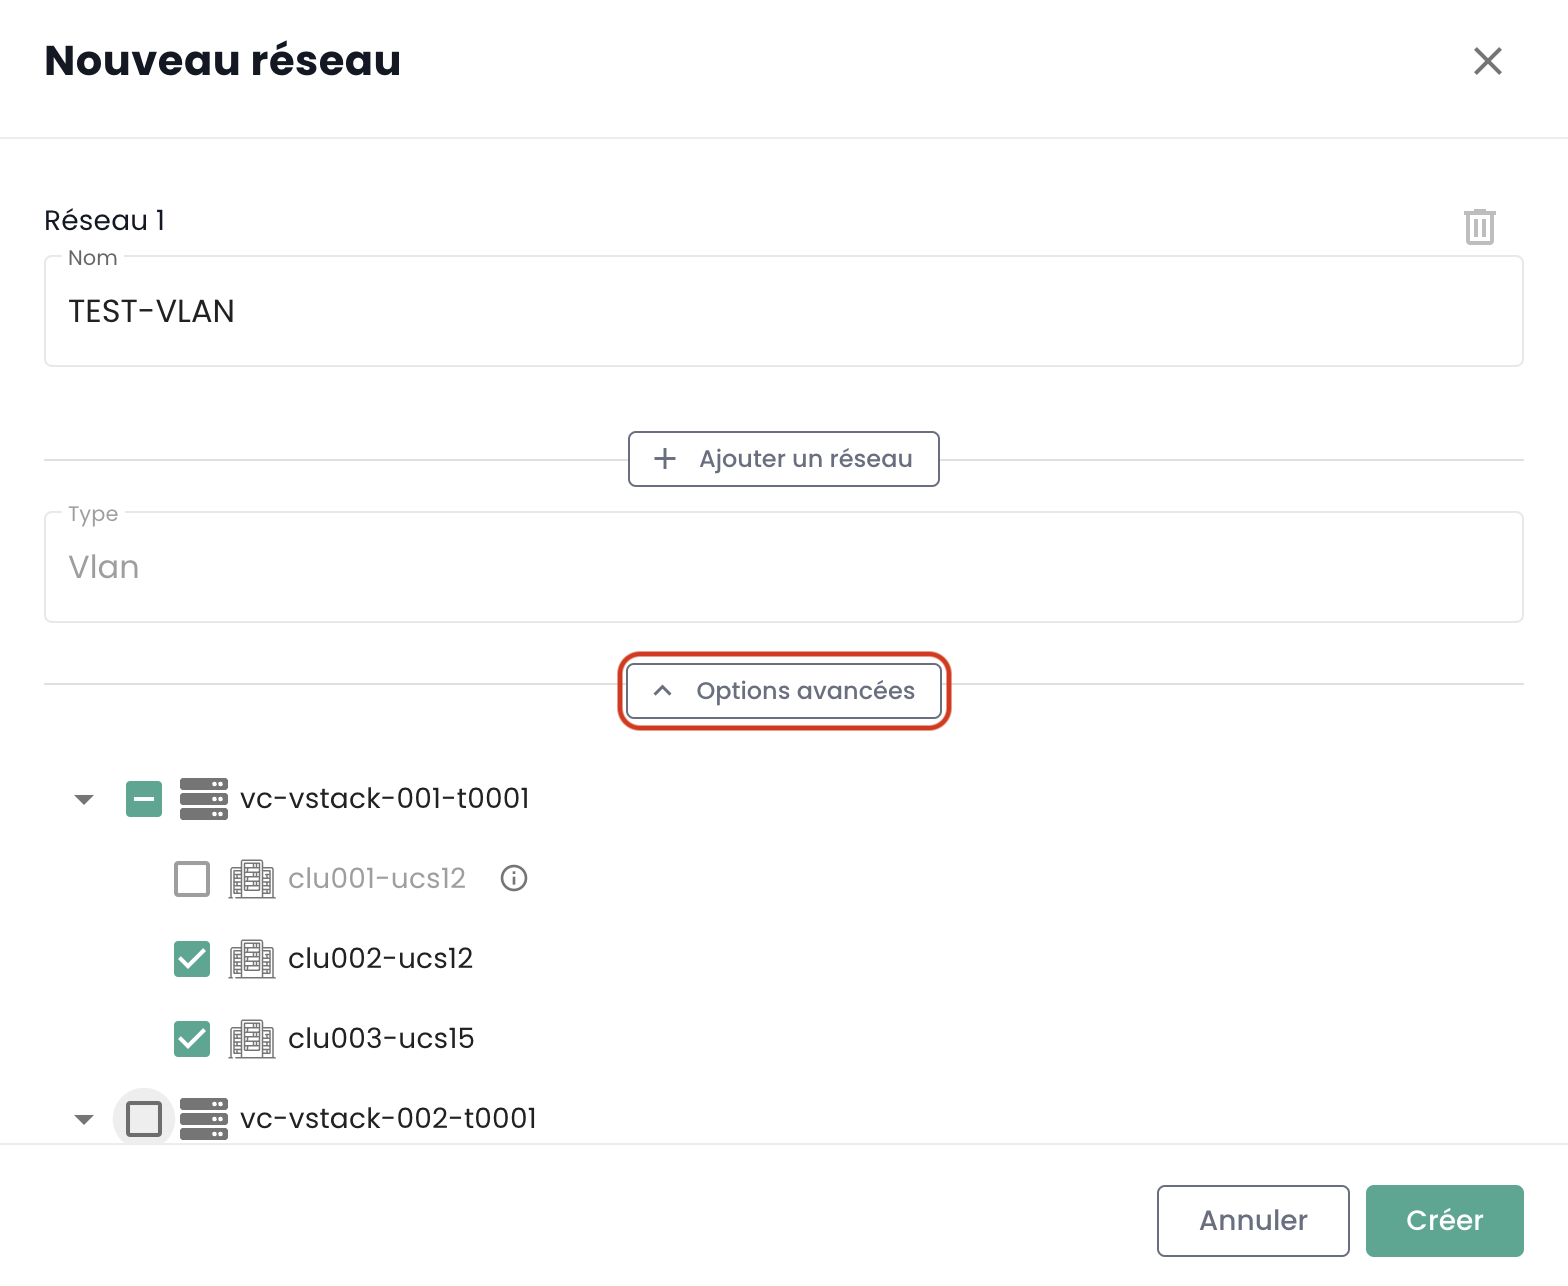This screenshot has height=1286, width=1568.
Task: Click the server icon for vc-vstack-002-t0001
Action: [x=203, y=1118]
